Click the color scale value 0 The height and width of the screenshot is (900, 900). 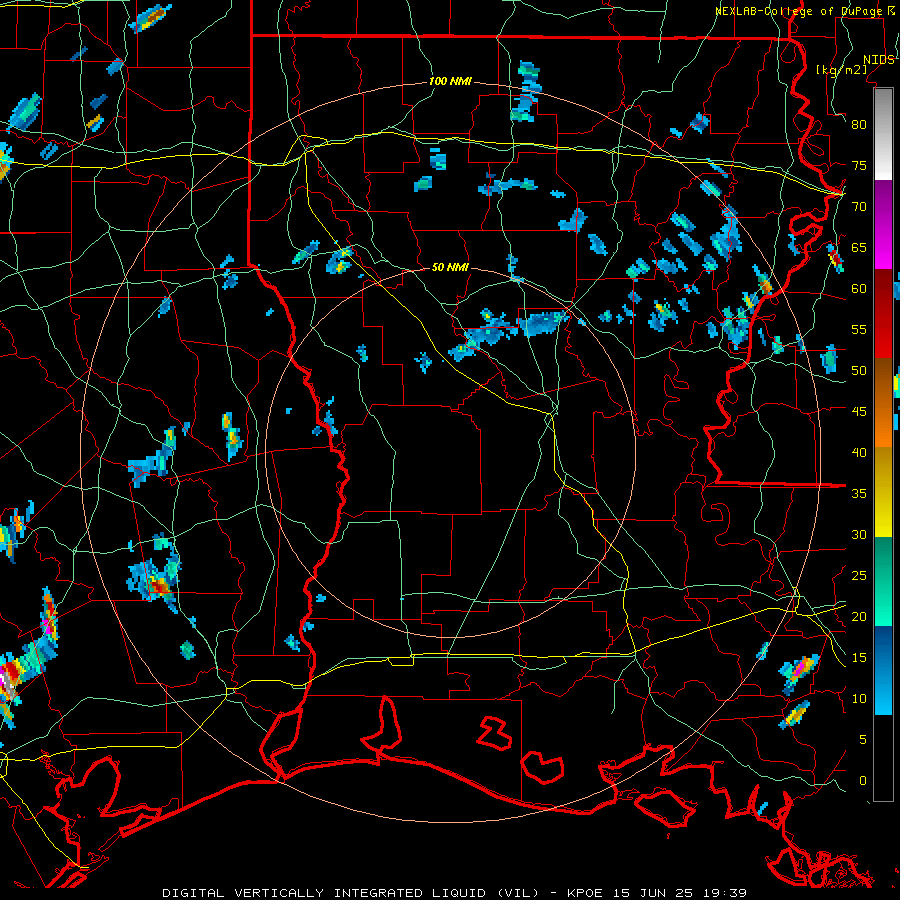[x=863, y=781]
